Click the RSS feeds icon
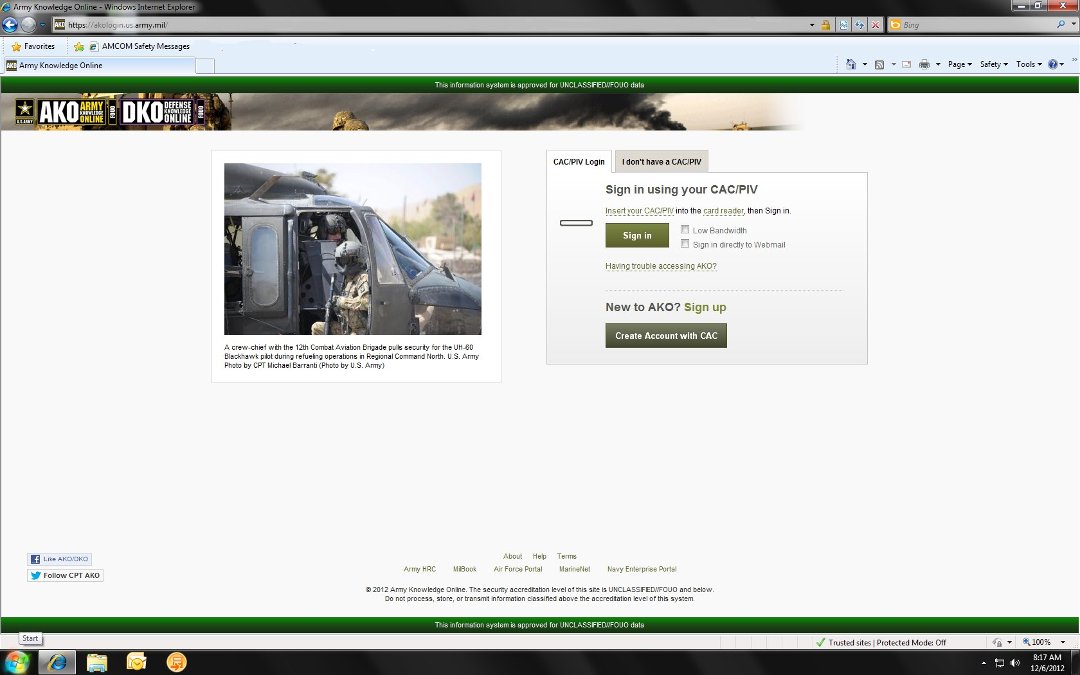 click(x=880, y=64)
